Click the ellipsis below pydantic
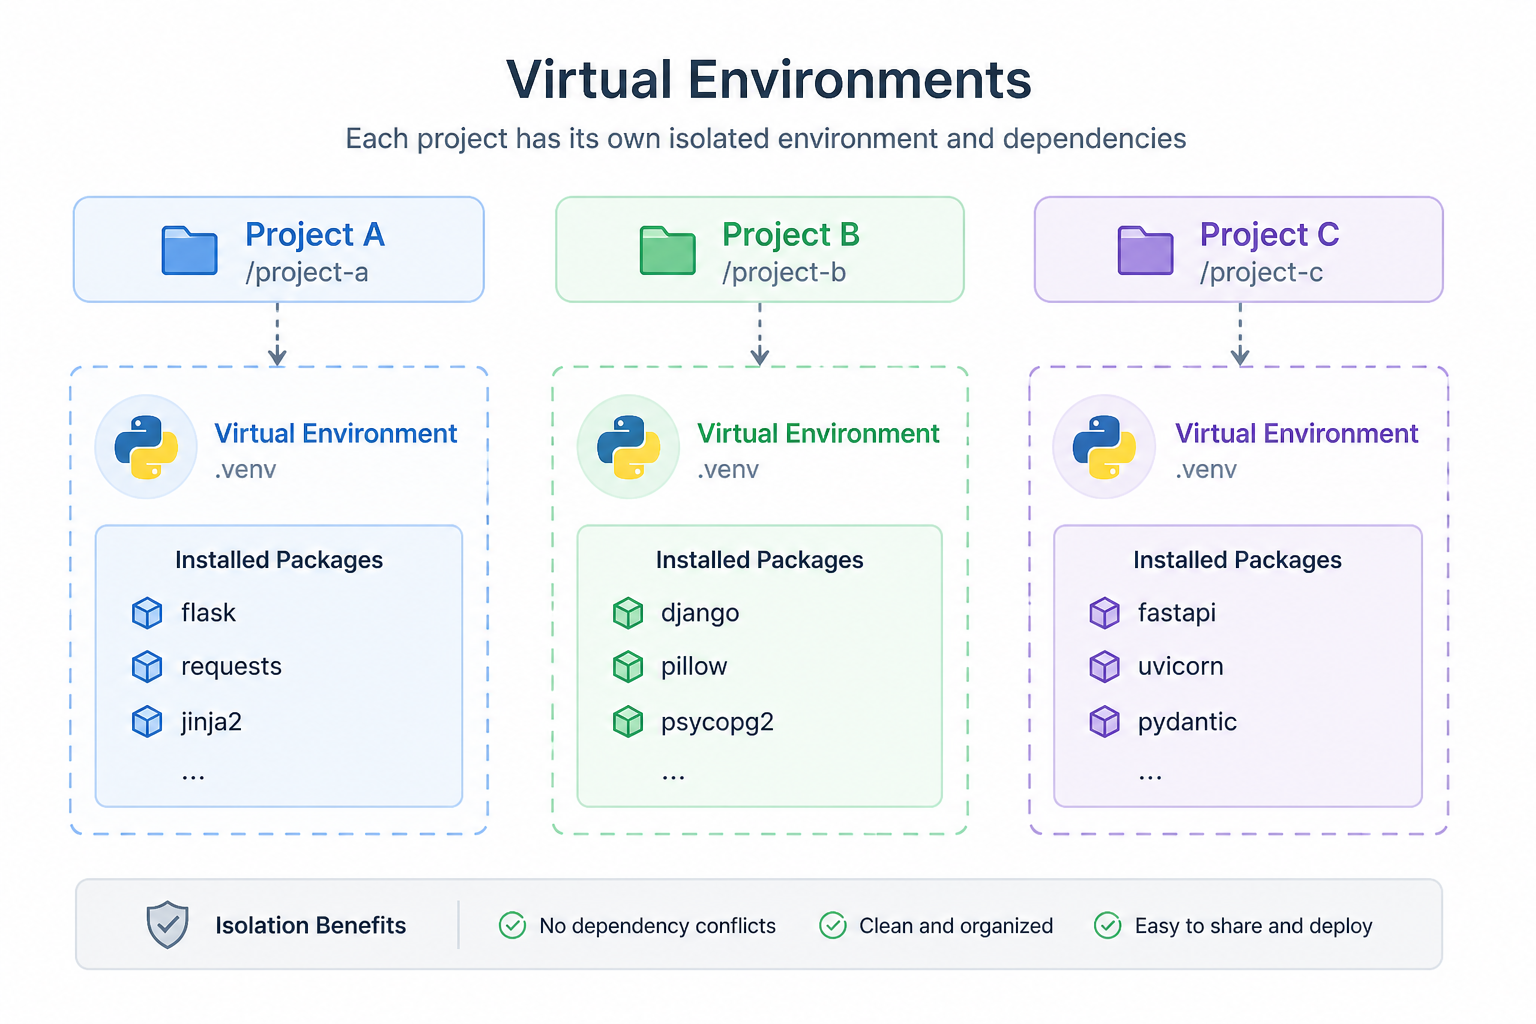Screen dimensions: 1536x1024 click(x=1150, y=776)
